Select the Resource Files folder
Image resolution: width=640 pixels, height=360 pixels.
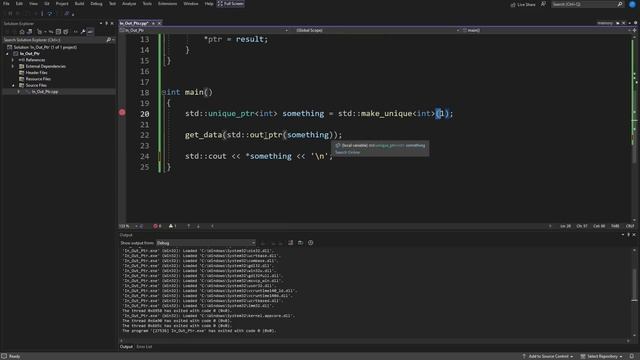click(38, 79)
